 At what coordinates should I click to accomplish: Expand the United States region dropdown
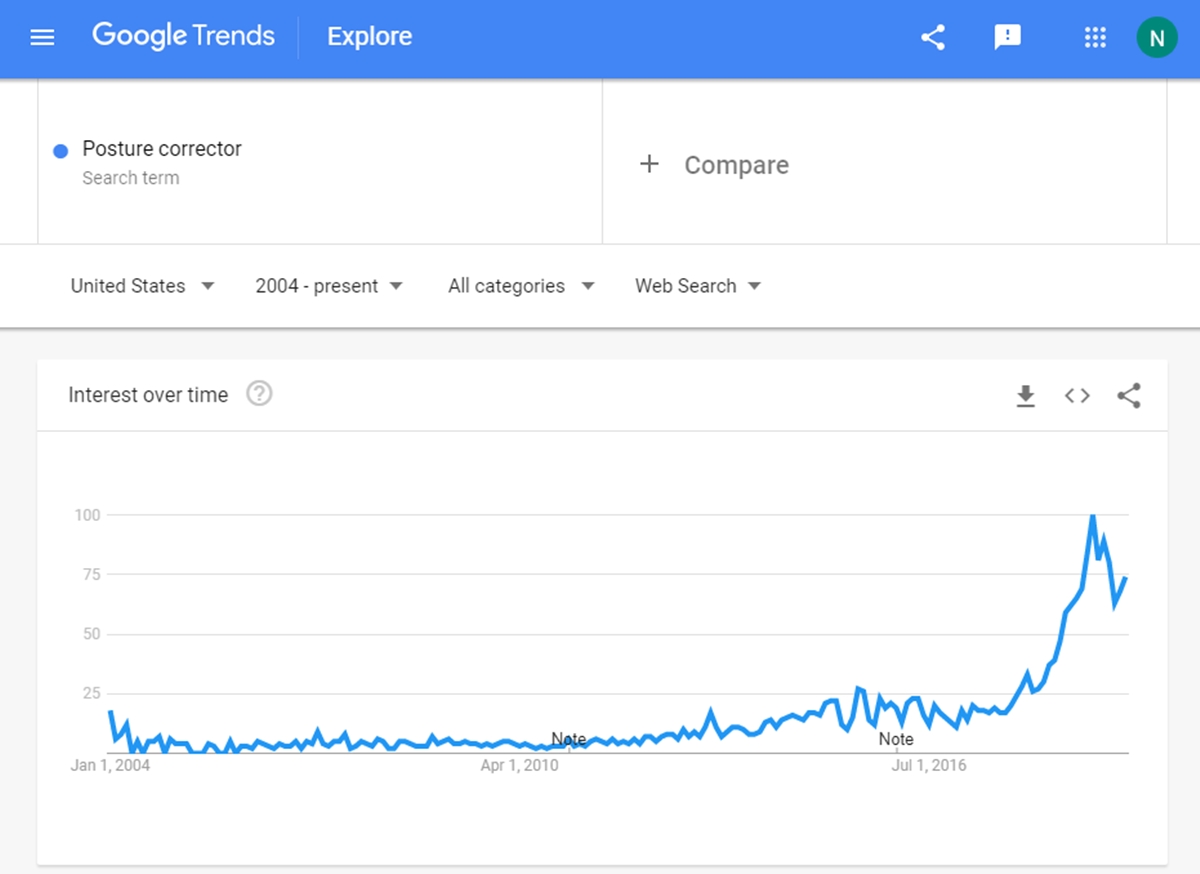tap(142, 286)
